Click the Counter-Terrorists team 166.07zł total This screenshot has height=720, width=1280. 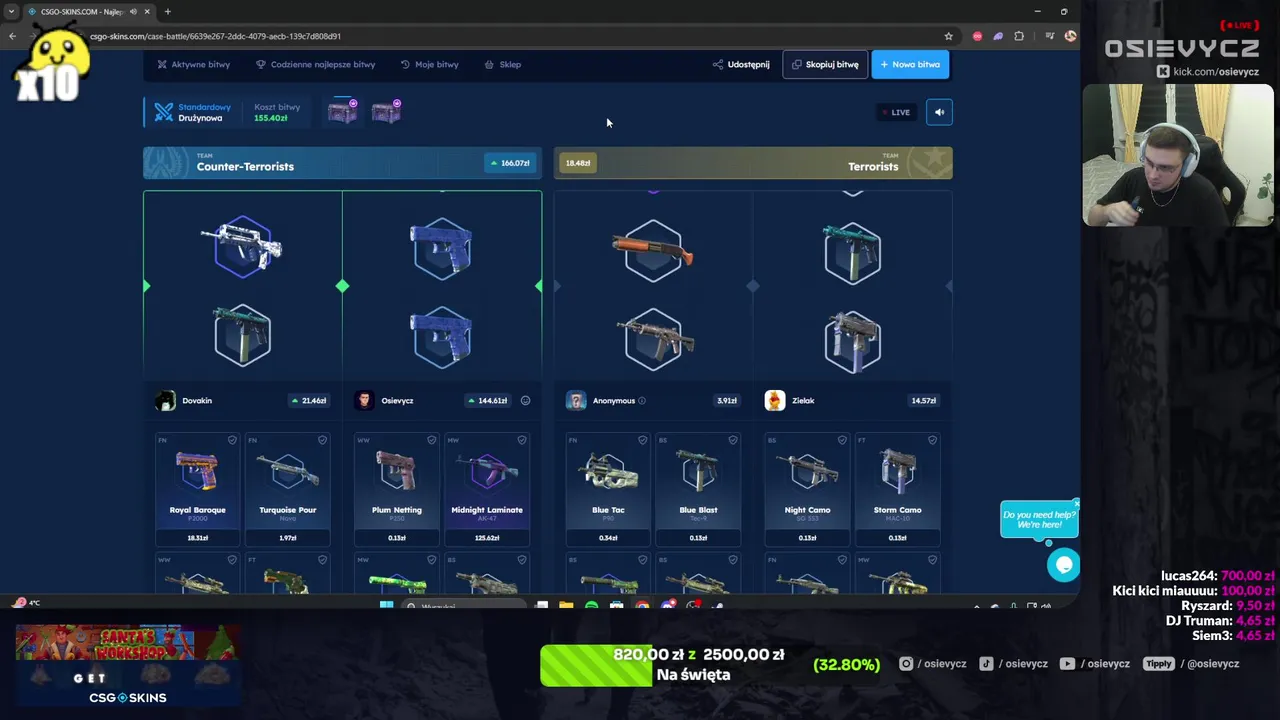509,163
